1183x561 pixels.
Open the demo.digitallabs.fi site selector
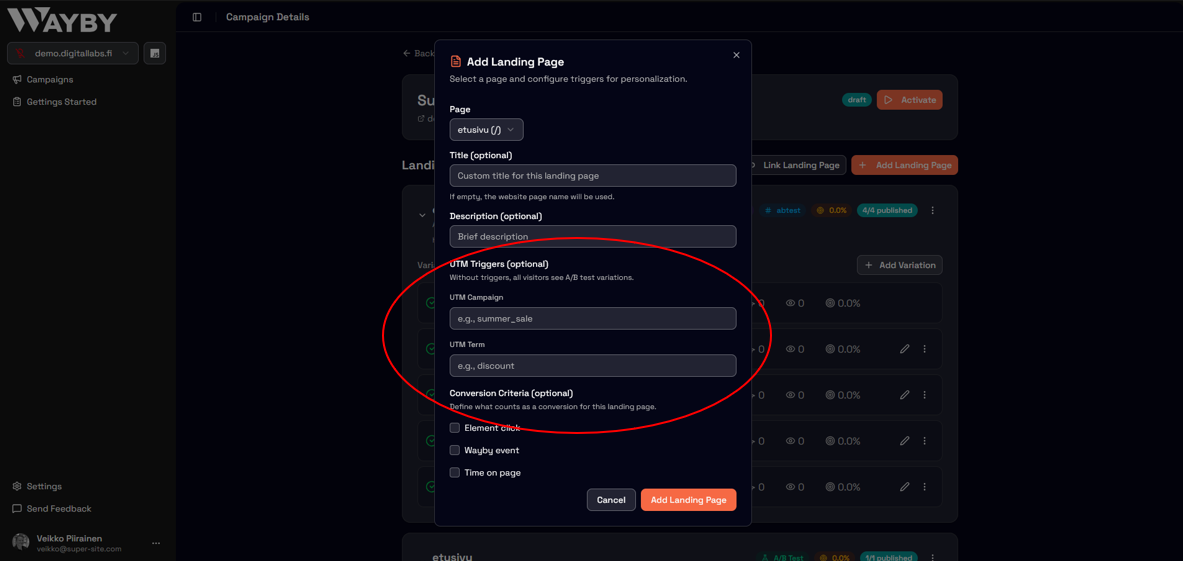[x=72, y=54]
